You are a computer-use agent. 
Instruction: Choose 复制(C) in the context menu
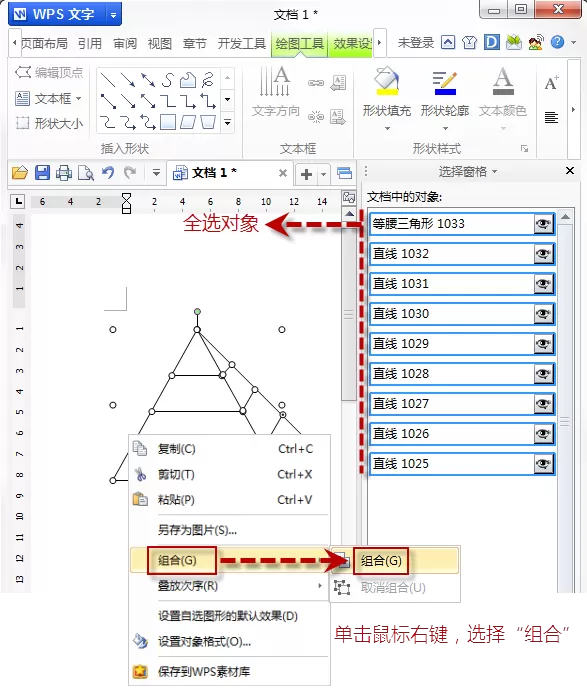229,449
